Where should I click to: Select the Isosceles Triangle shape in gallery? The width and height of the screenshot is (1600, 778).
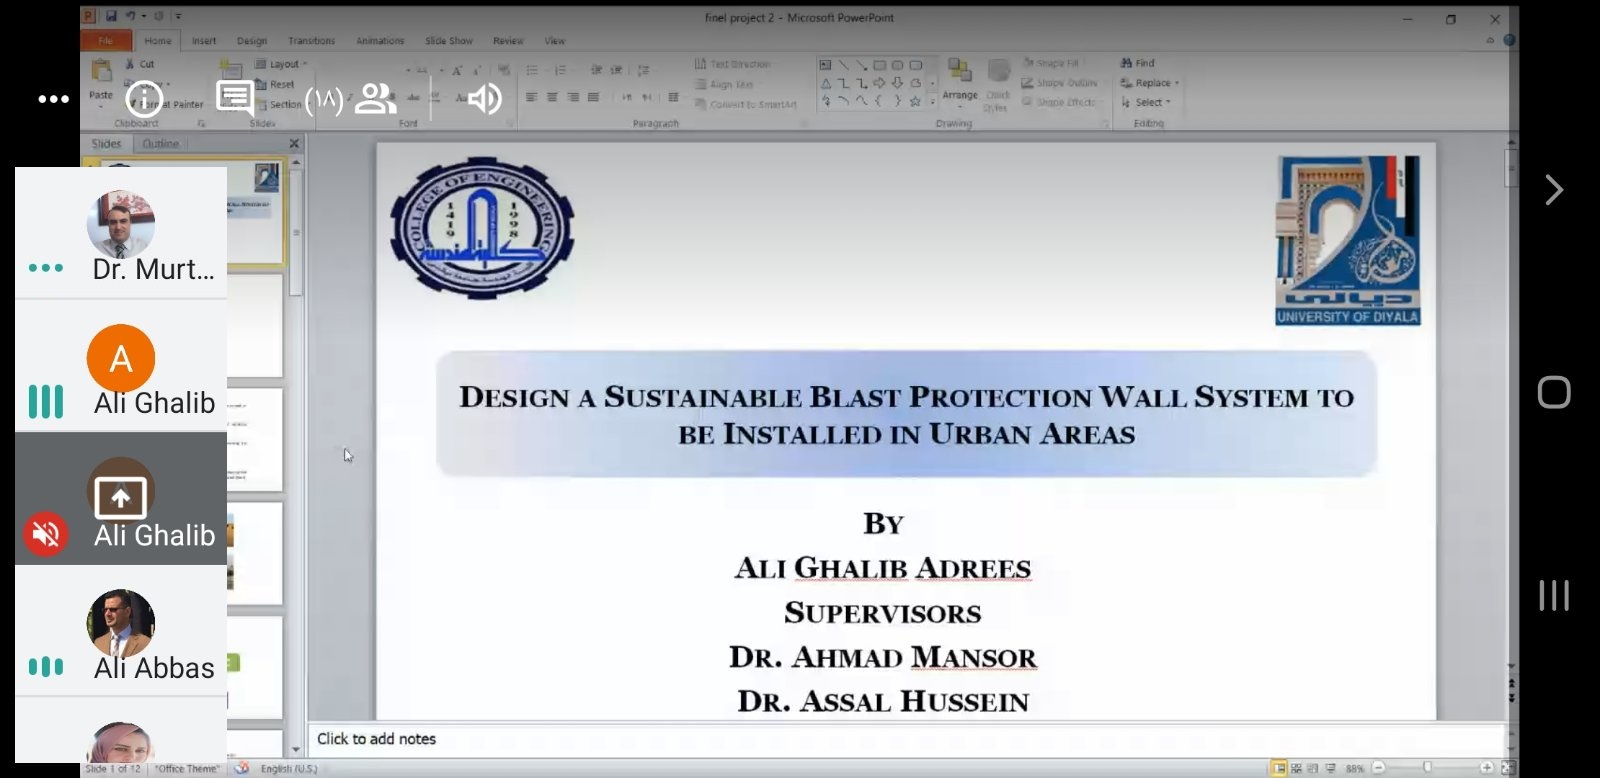pos(826,83)
